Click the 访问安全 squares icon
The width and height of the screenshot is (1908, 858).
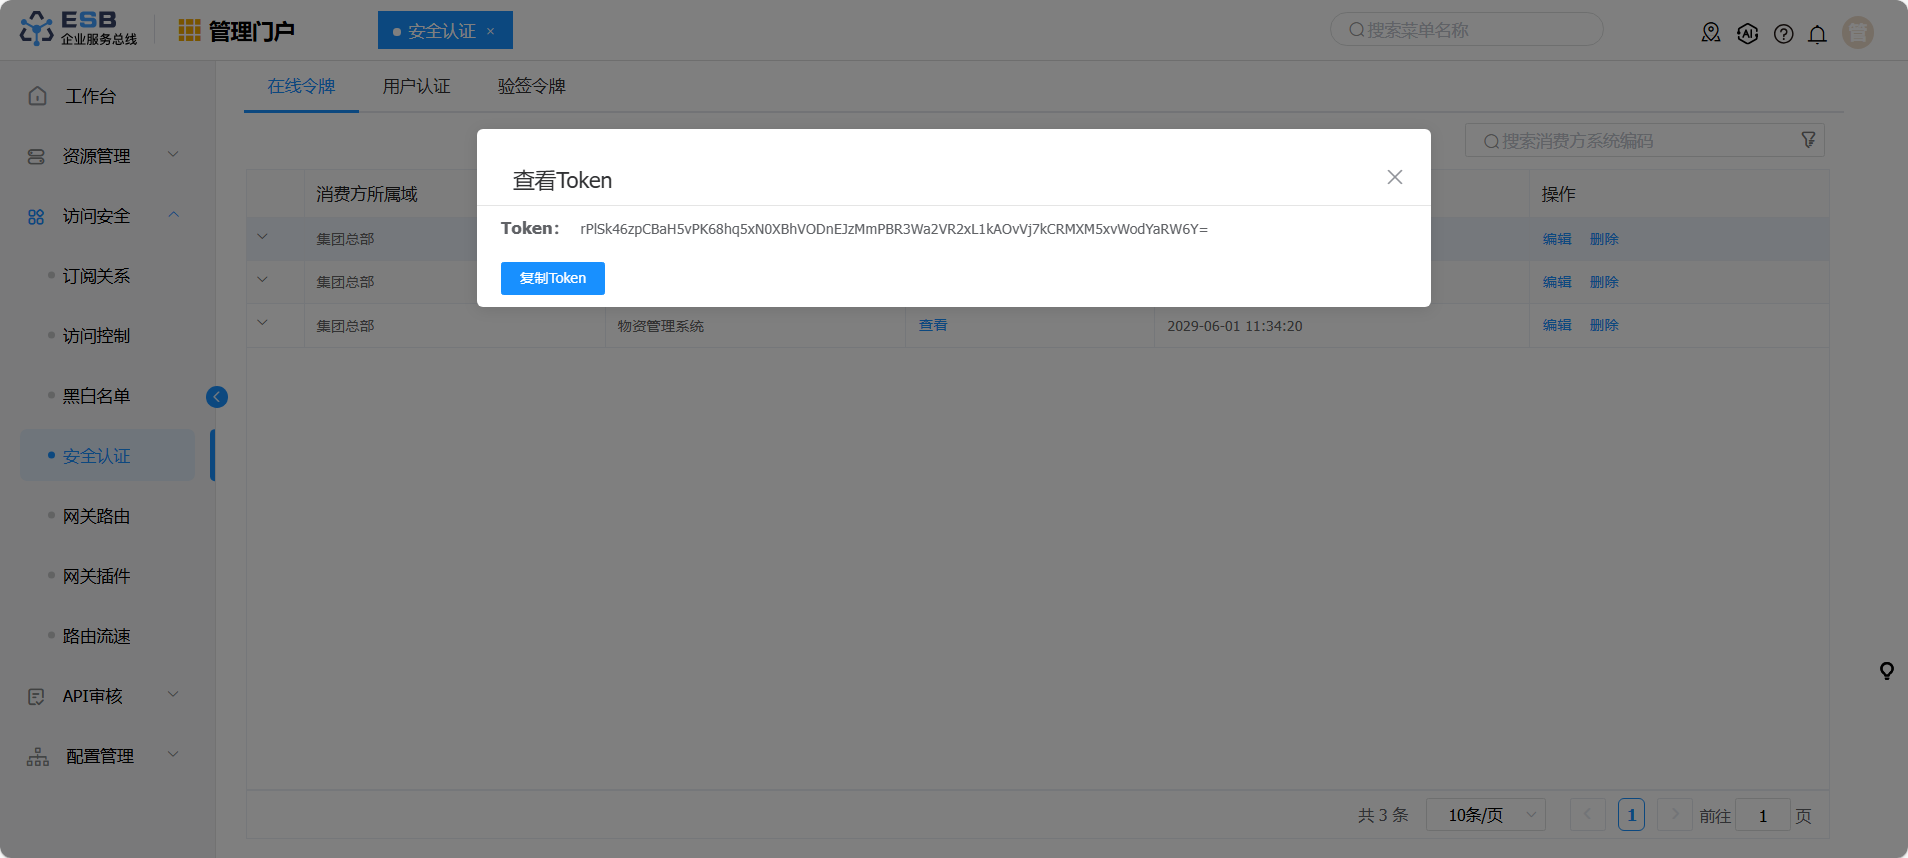click(36, 216)
